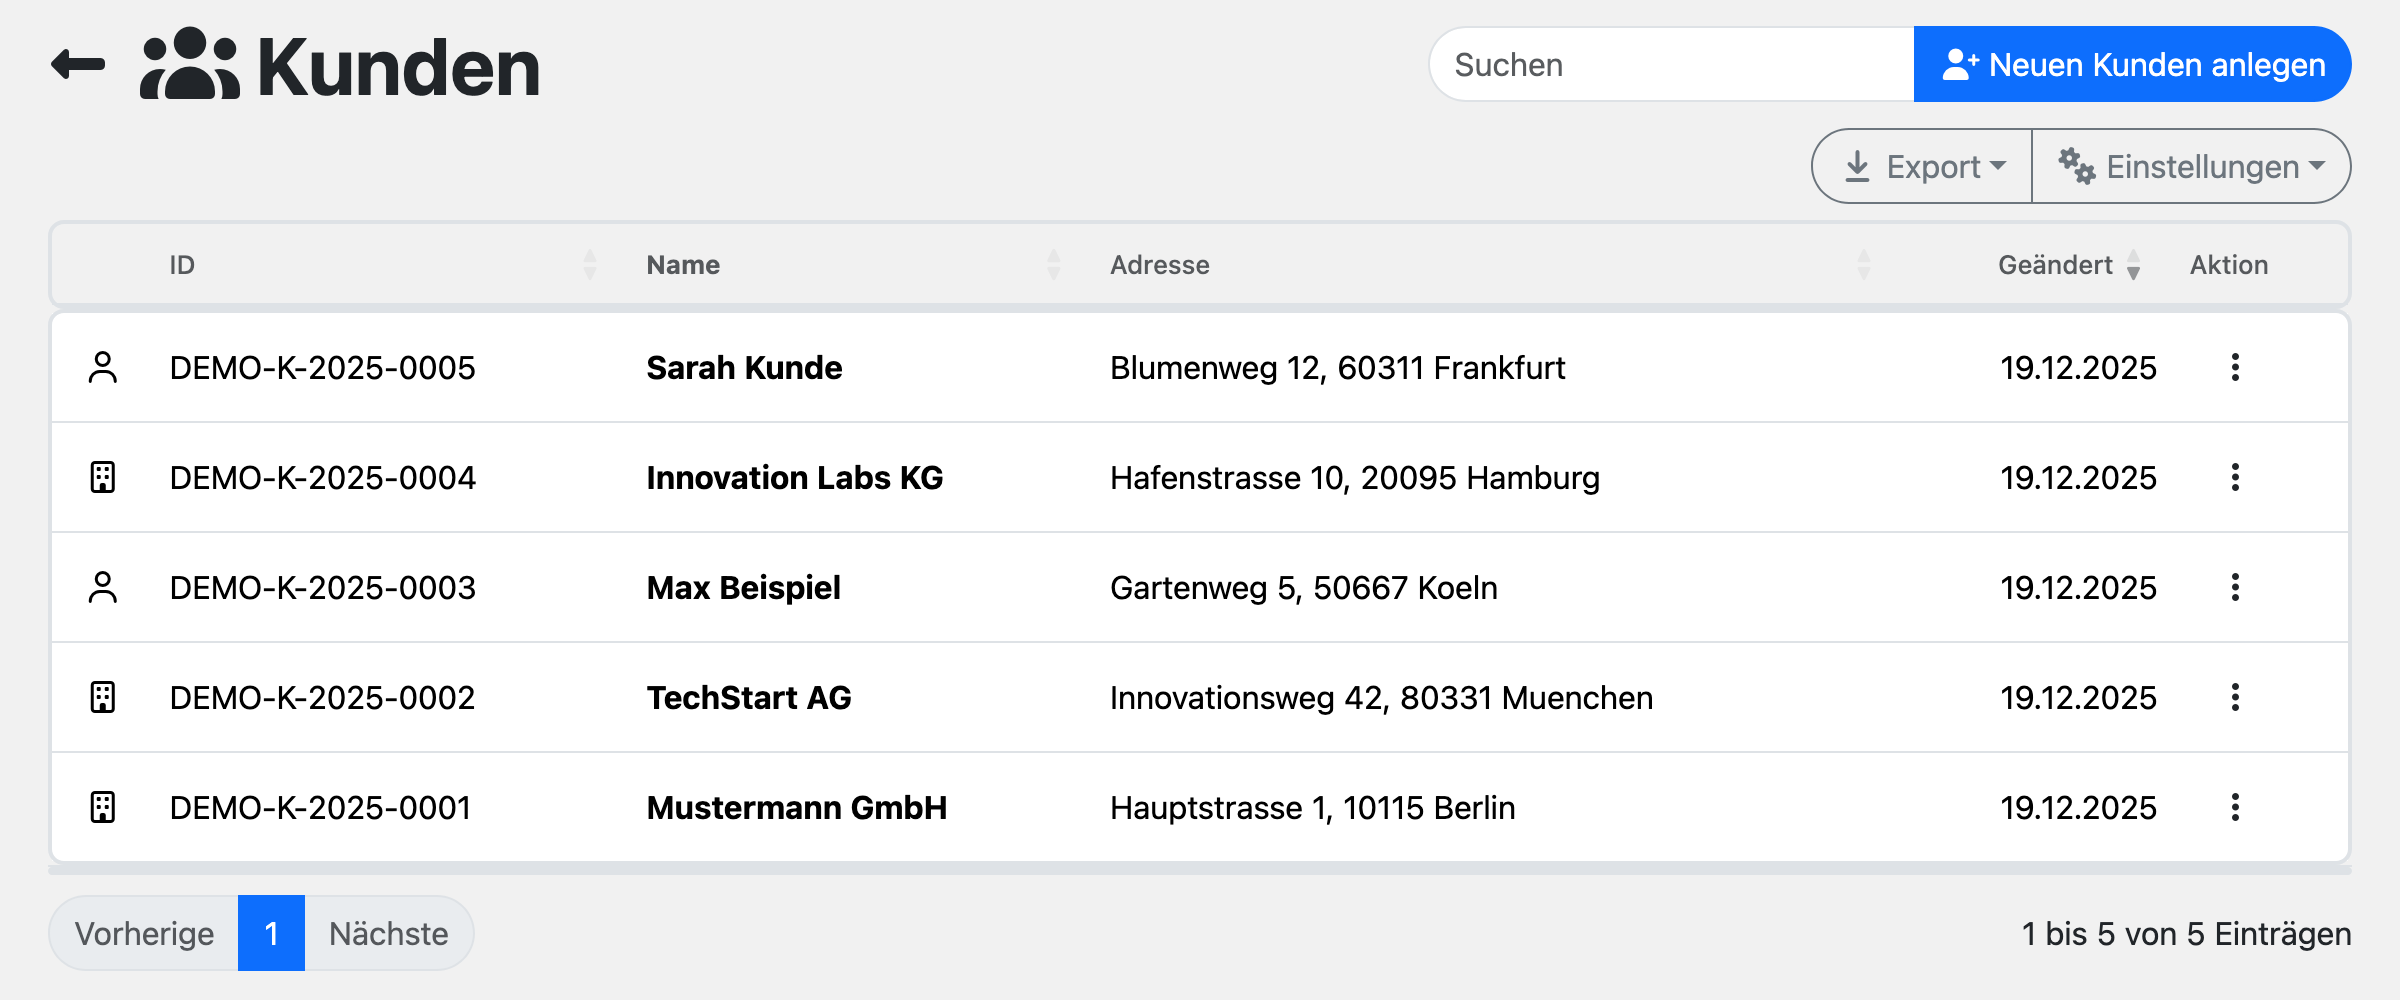The width and height of the screenshot is (2400, 1000).
Task: Open the three-dot menu for Max Beispiel
Action: [2235, 588]
